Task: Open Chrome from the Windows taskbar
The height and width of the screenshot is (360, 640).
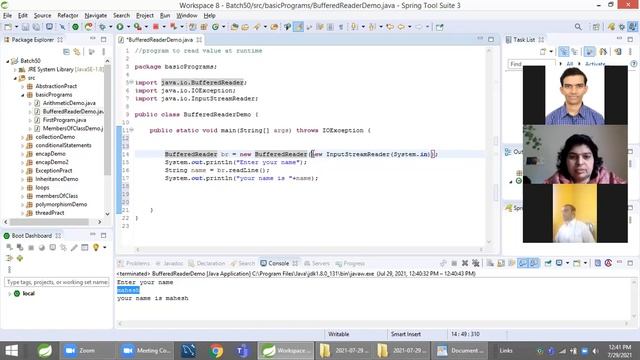Action: 216,351
